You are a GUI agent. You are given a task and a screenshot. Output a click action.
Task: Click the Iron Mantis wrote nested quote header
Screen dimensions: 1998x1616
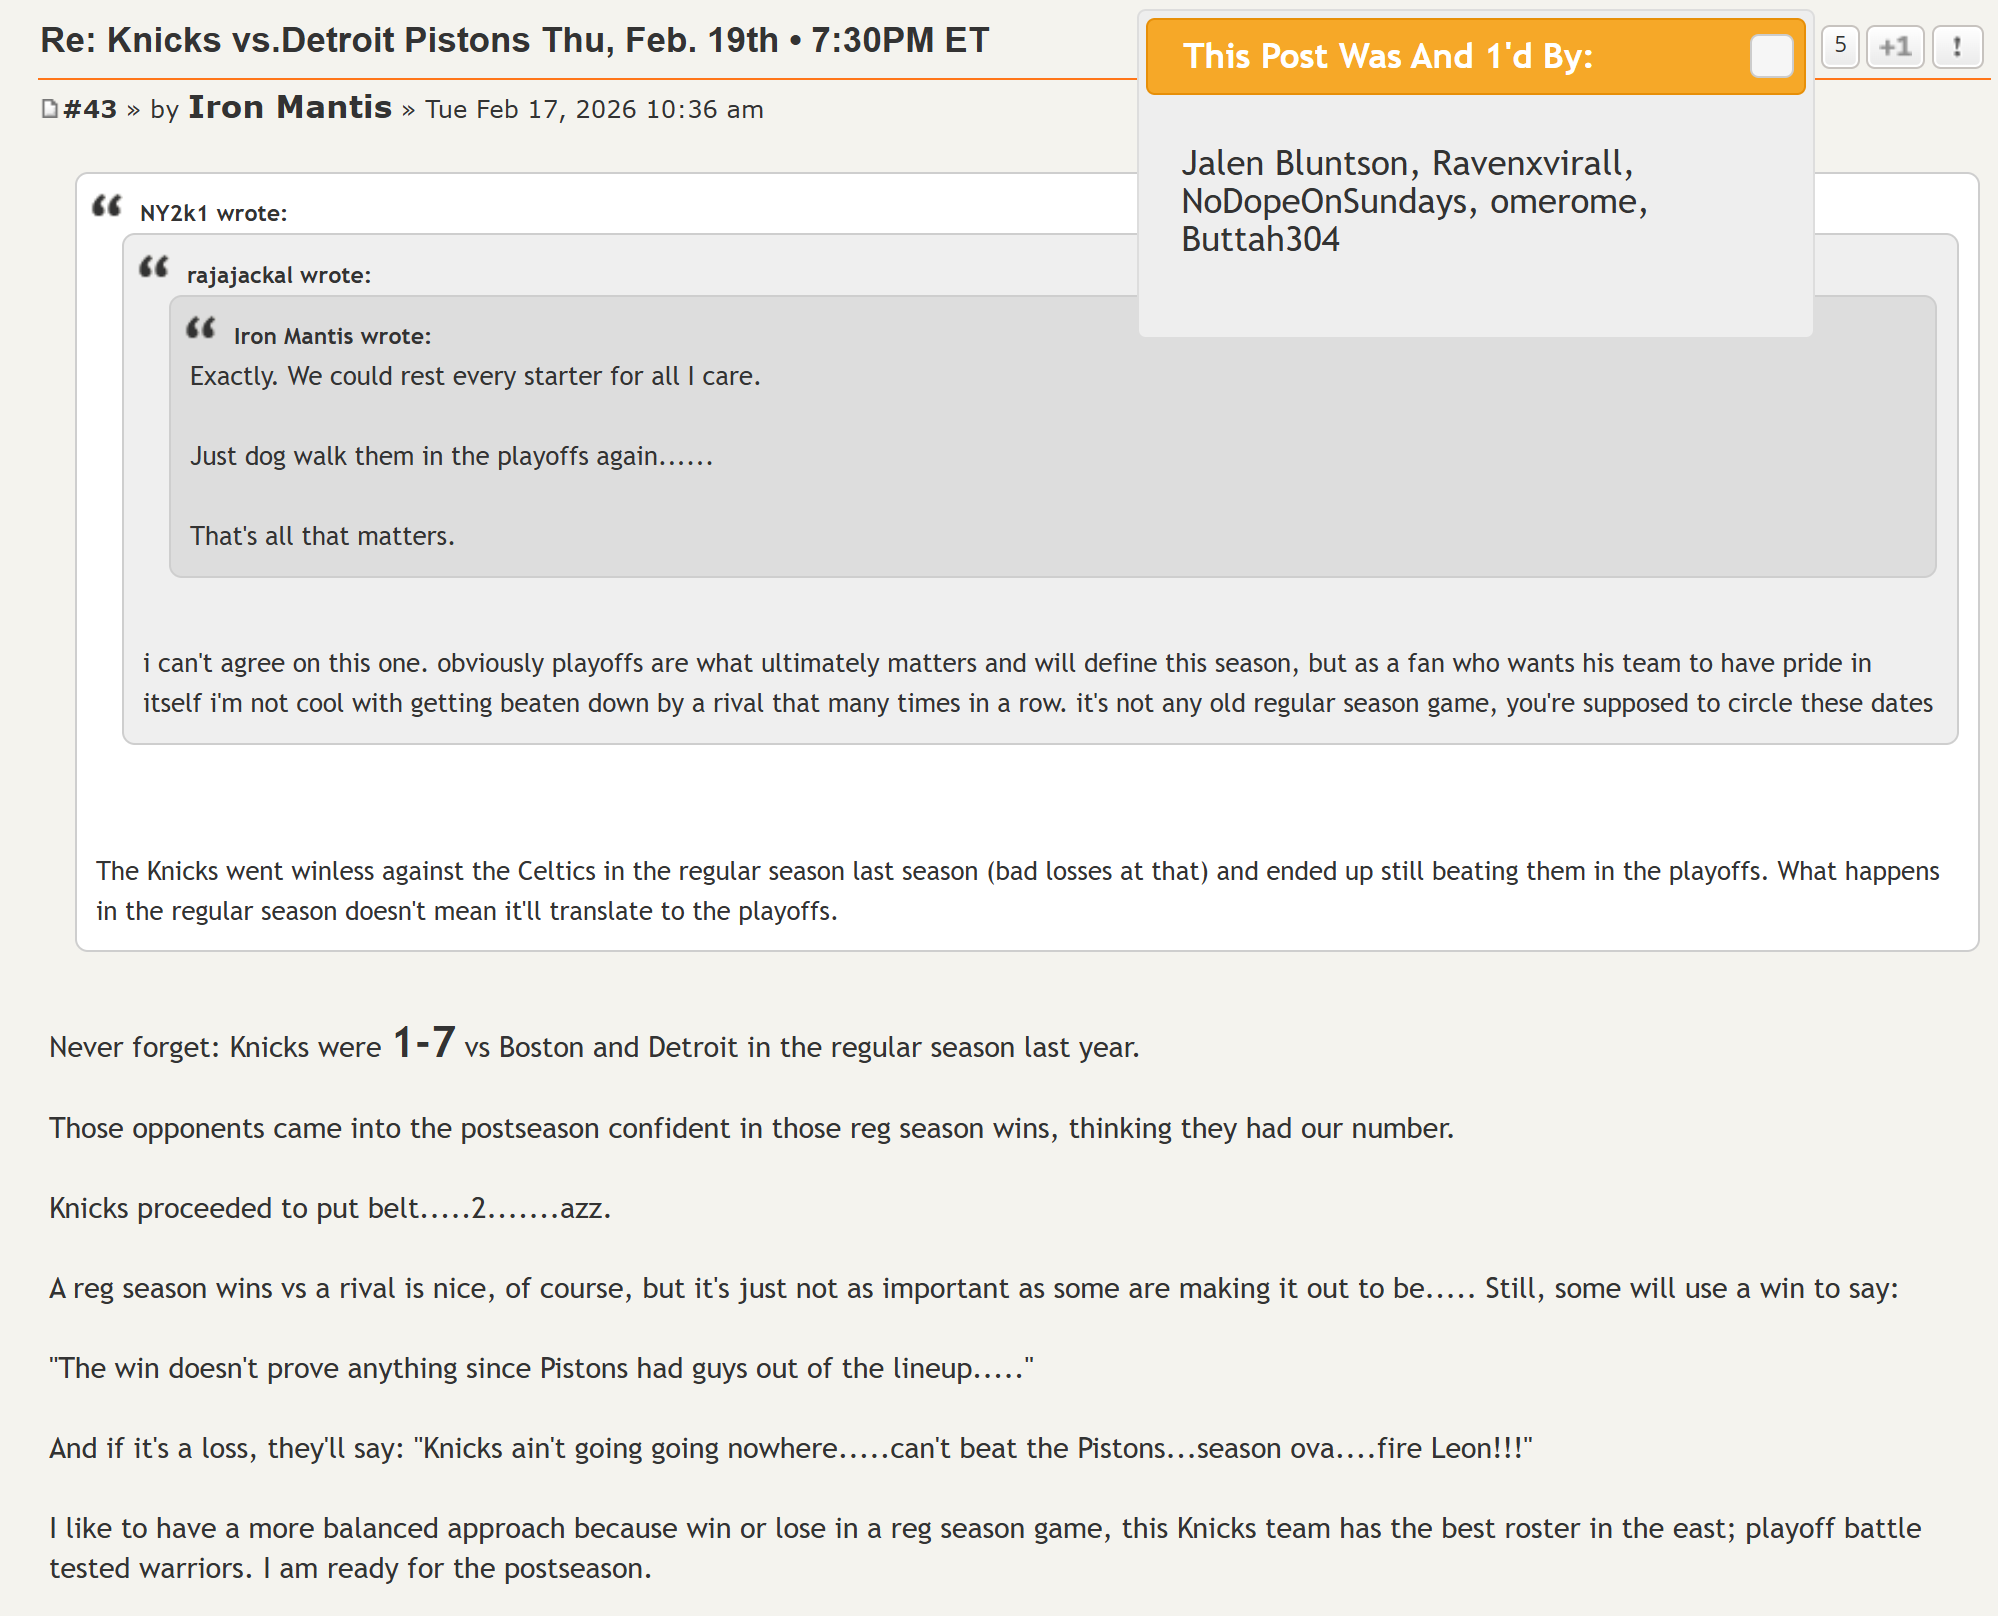332,336
